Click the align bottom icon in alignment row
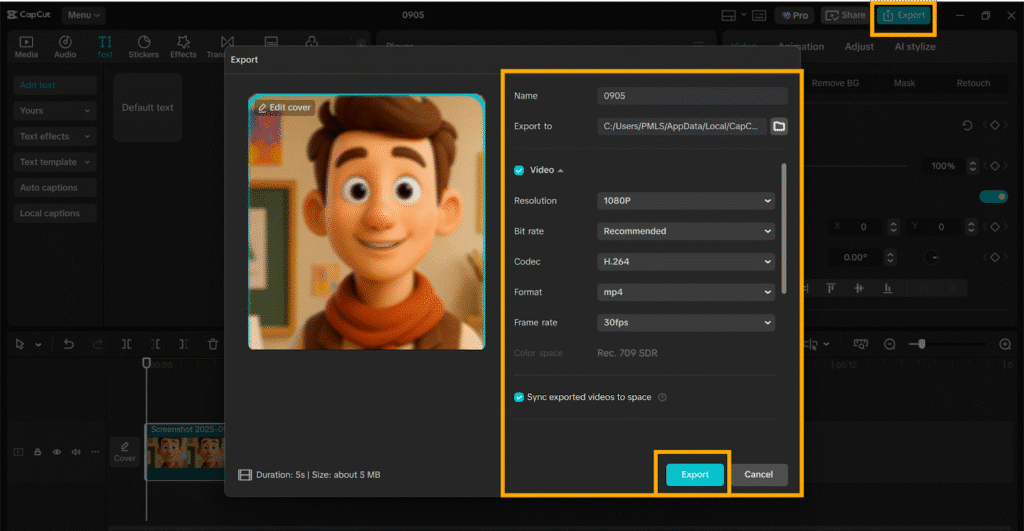The height and width of the screenshot is (531, 1024). (888, 288)
